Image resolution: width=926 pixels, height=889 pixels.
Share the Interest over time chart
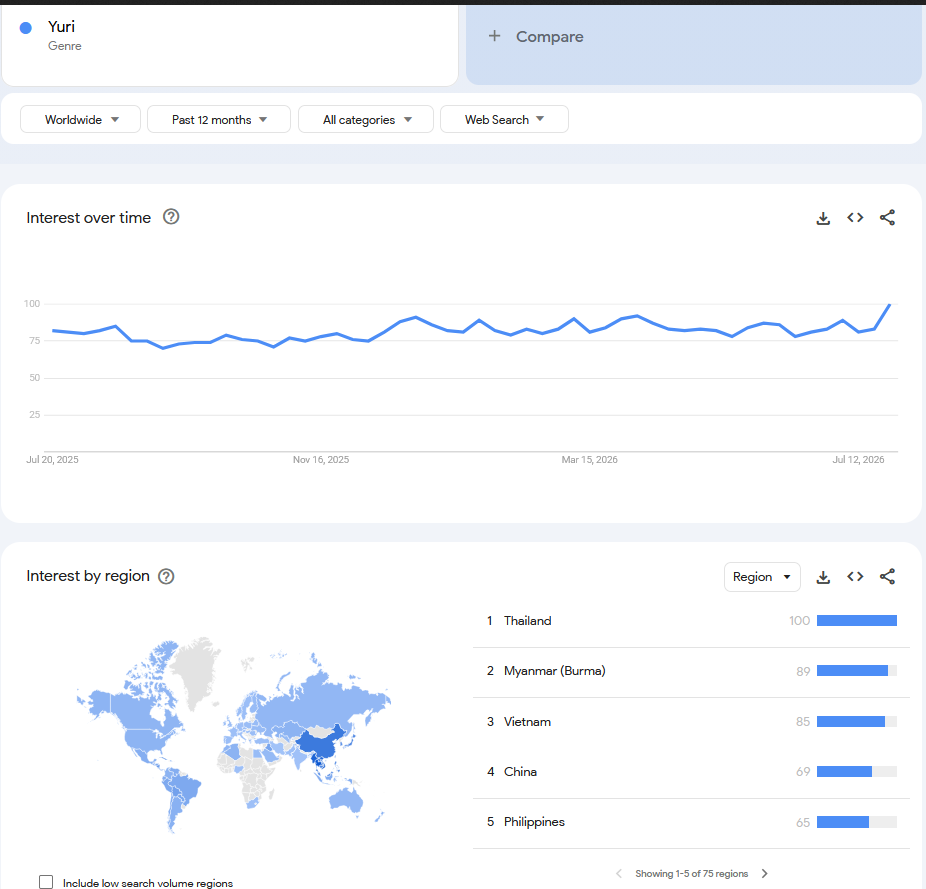tap(887, 217)
